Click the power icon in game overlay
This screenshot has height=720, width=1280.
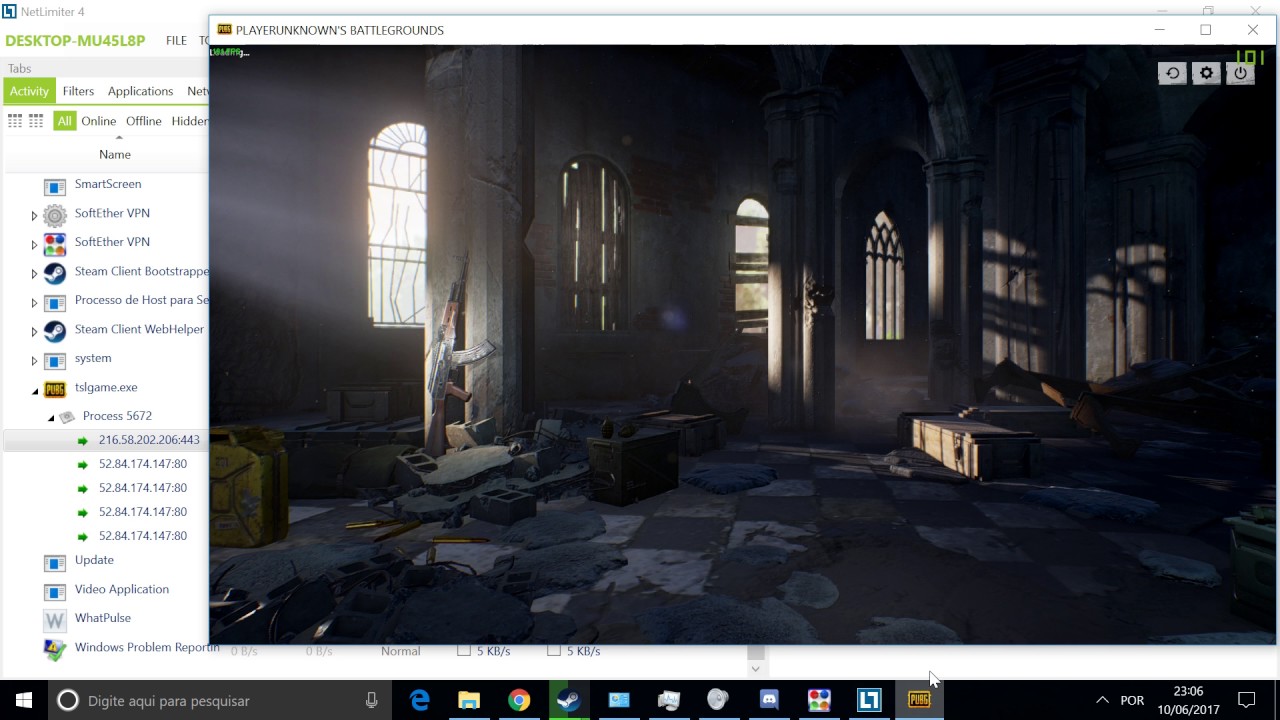[x=1240, y=73]
